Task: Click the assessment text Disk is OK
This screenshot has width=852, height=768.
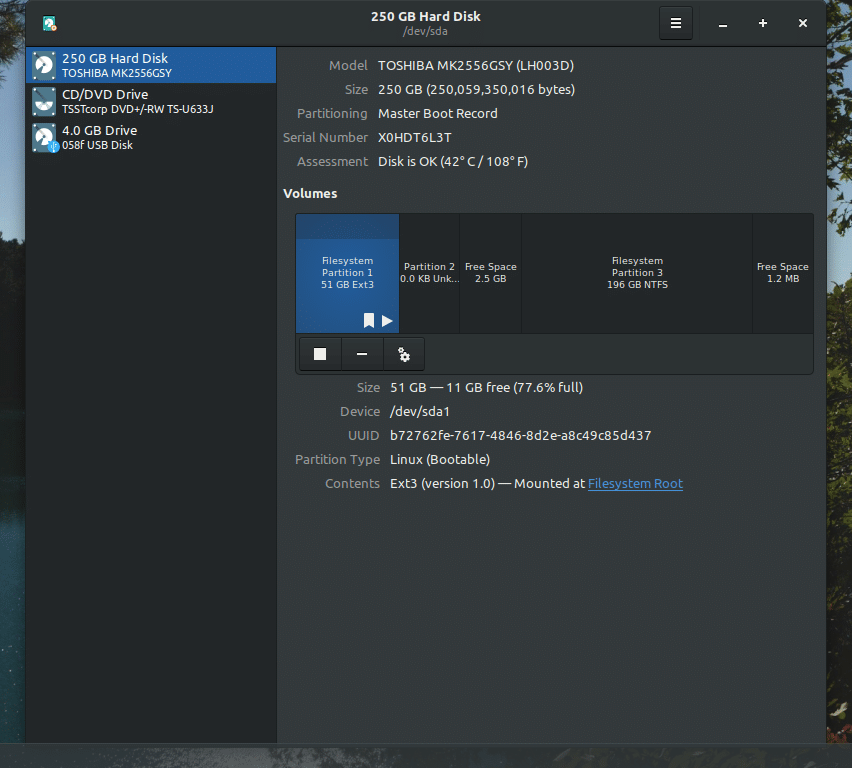Action: 453,161
